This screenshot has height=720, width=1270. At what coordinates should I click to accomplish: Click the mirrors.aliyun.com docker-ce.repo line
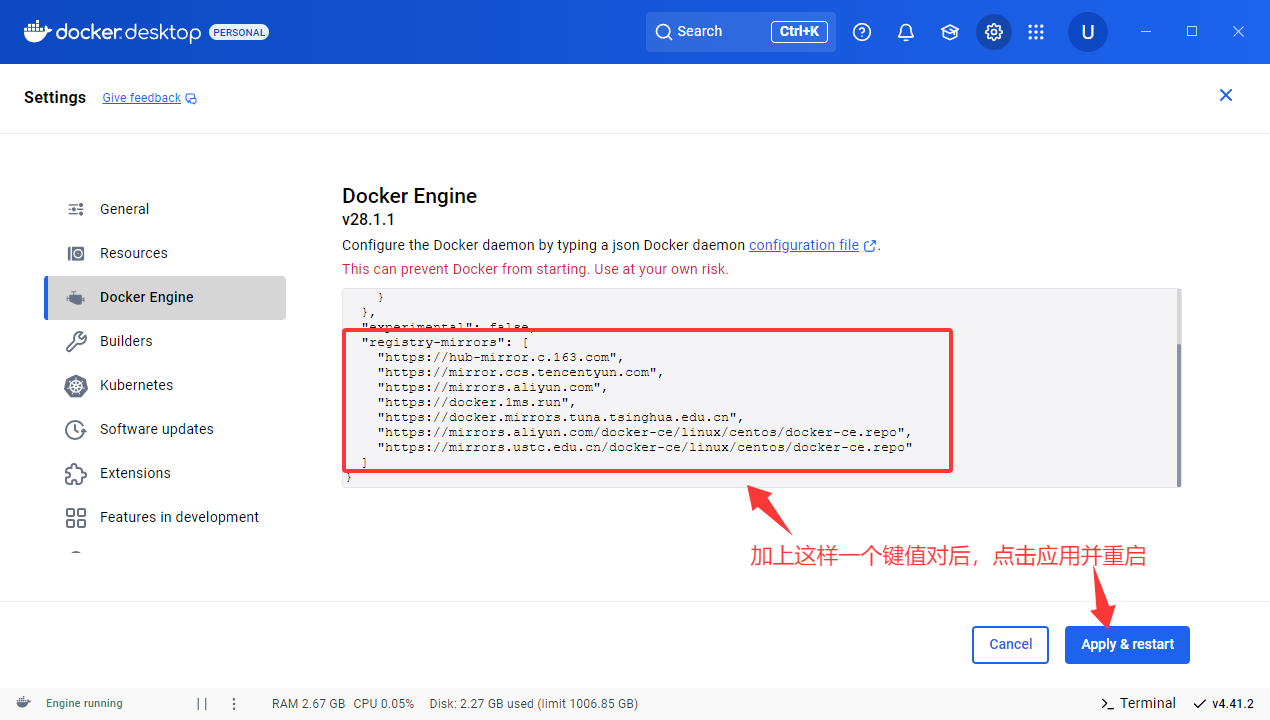point(645,432)
